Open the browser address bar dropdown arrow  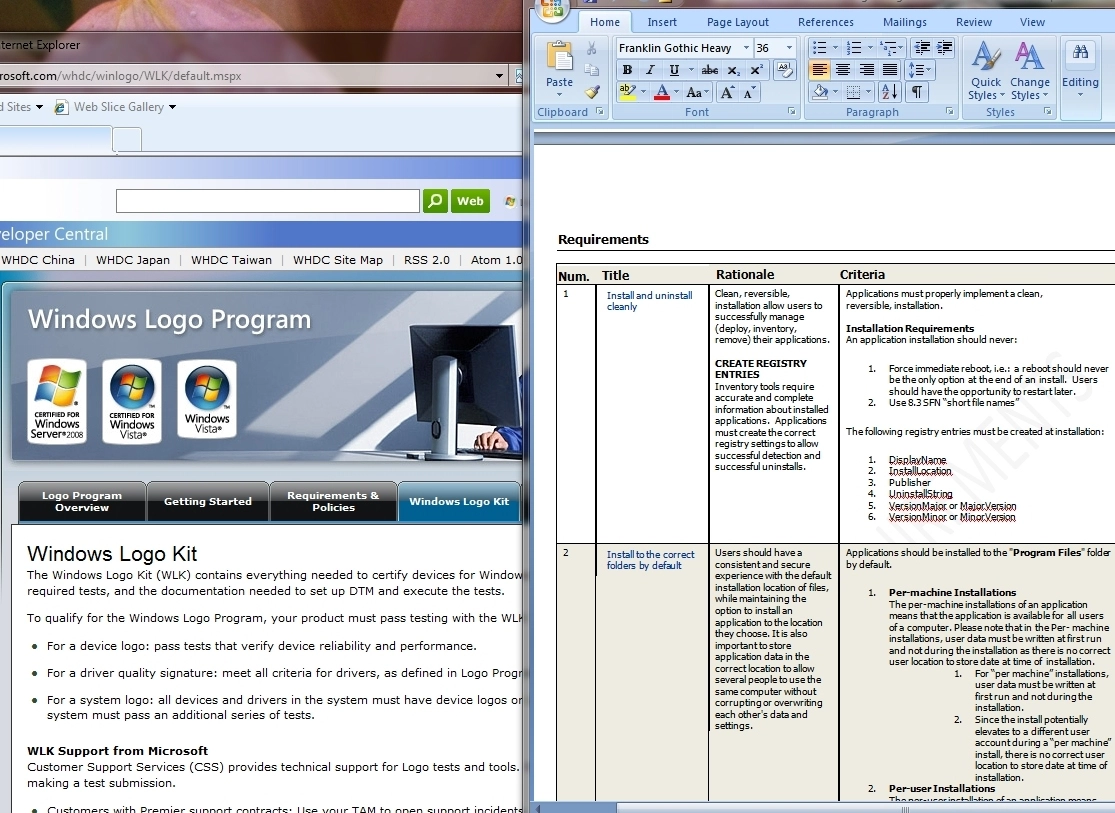500,75
